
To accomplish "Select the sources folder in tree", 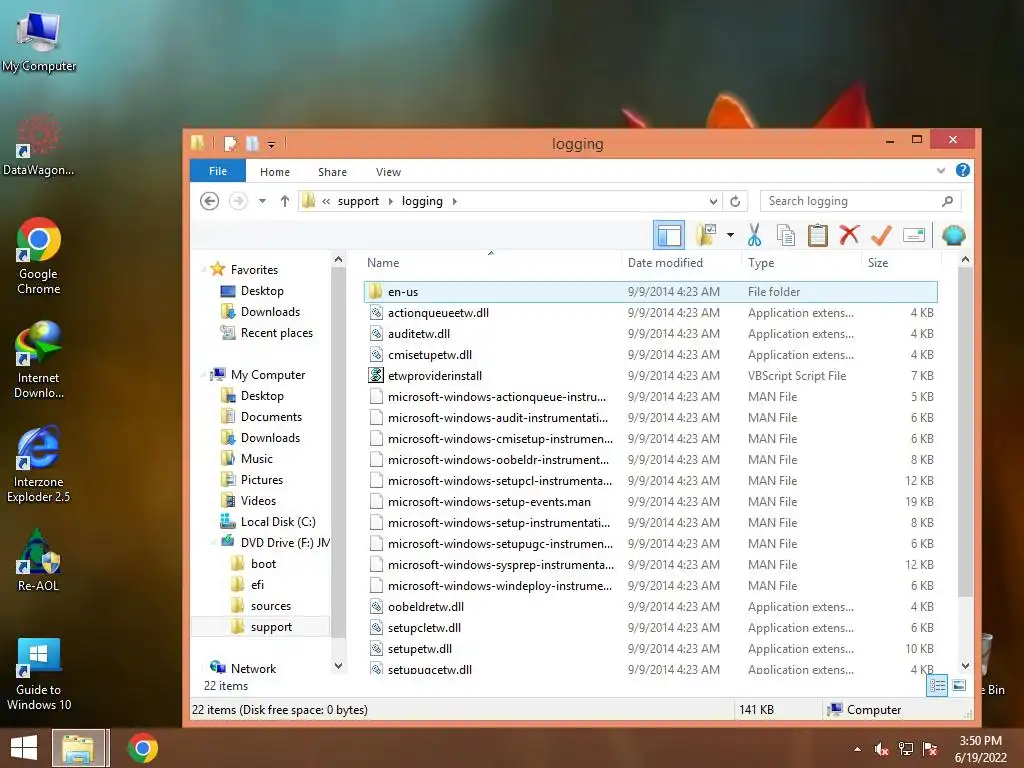I will click(261, 606).
